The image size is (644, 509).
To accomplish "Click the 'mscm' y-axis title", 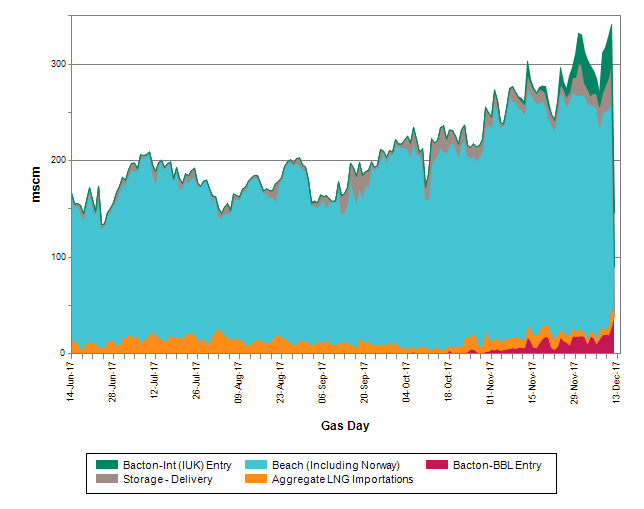I will click(x=36, y=184).
